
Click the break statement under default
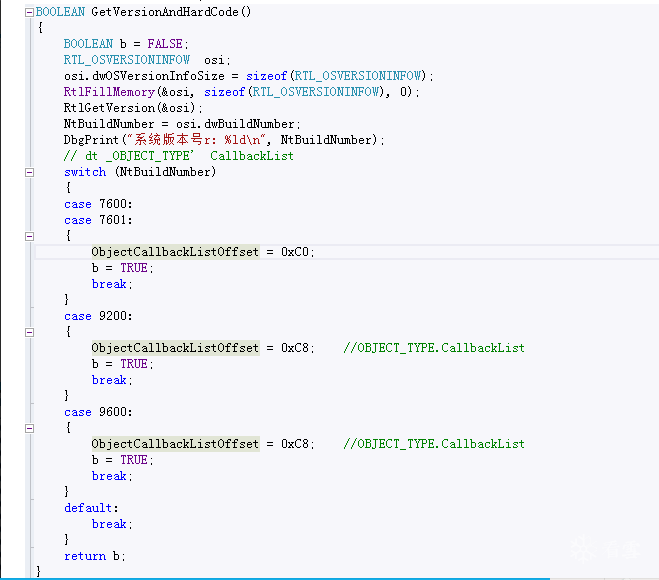click(112, 524)
